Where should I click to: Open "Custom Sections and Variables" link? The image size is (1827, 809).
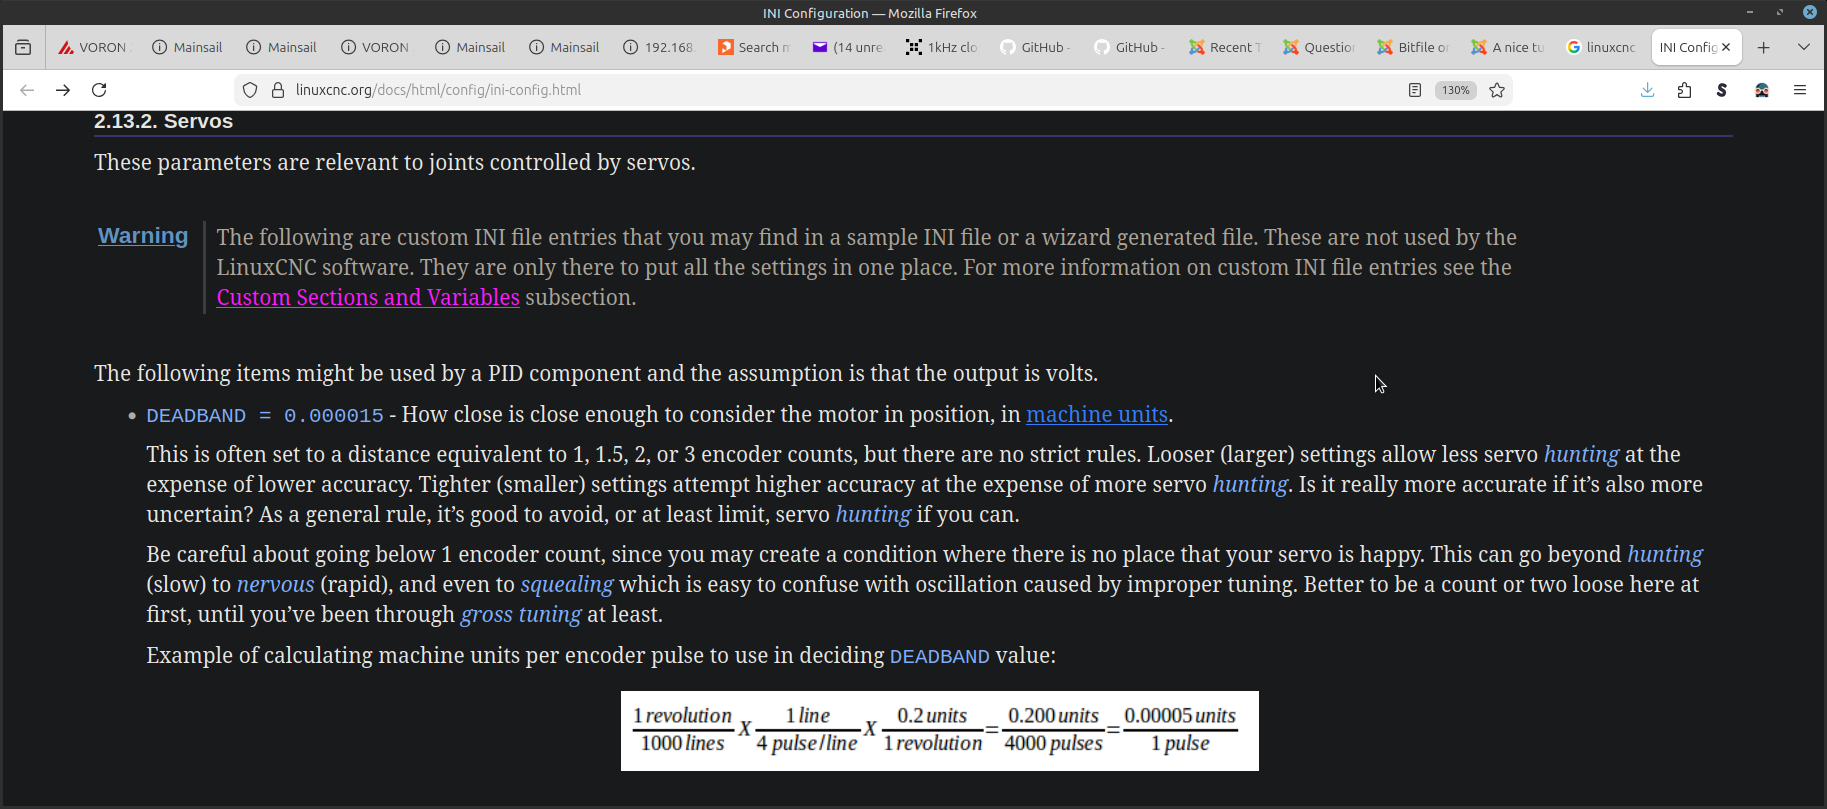(x=368, y=297)
